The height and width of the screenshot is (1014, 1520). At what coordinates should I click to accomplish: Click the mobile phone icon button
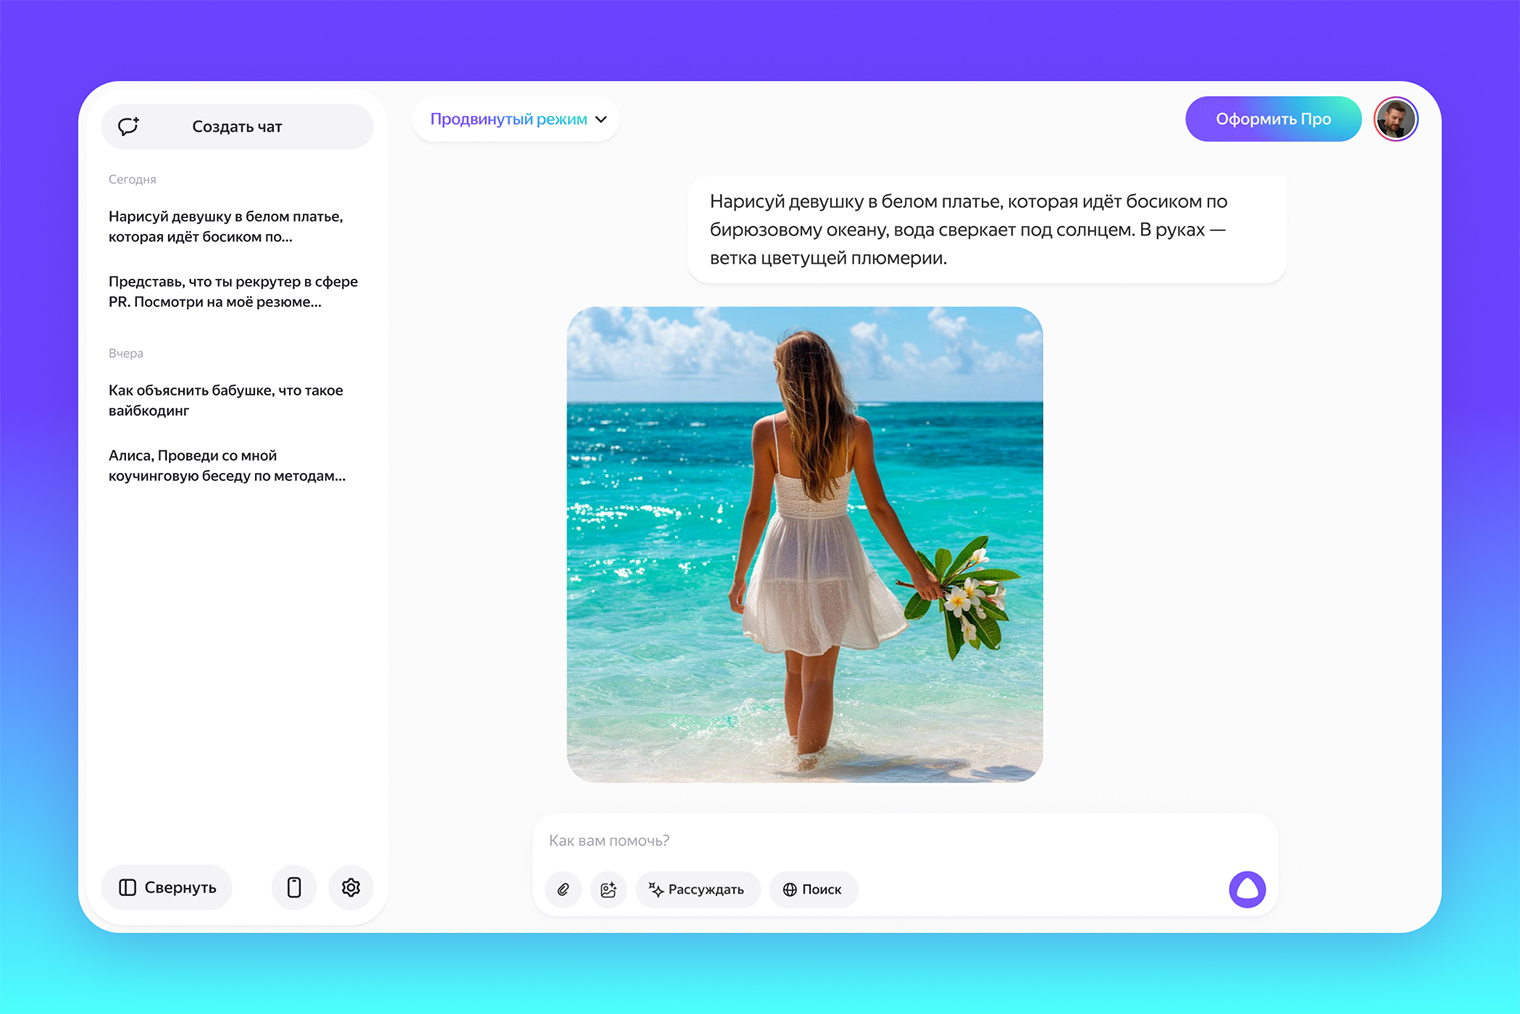[294, 887]
